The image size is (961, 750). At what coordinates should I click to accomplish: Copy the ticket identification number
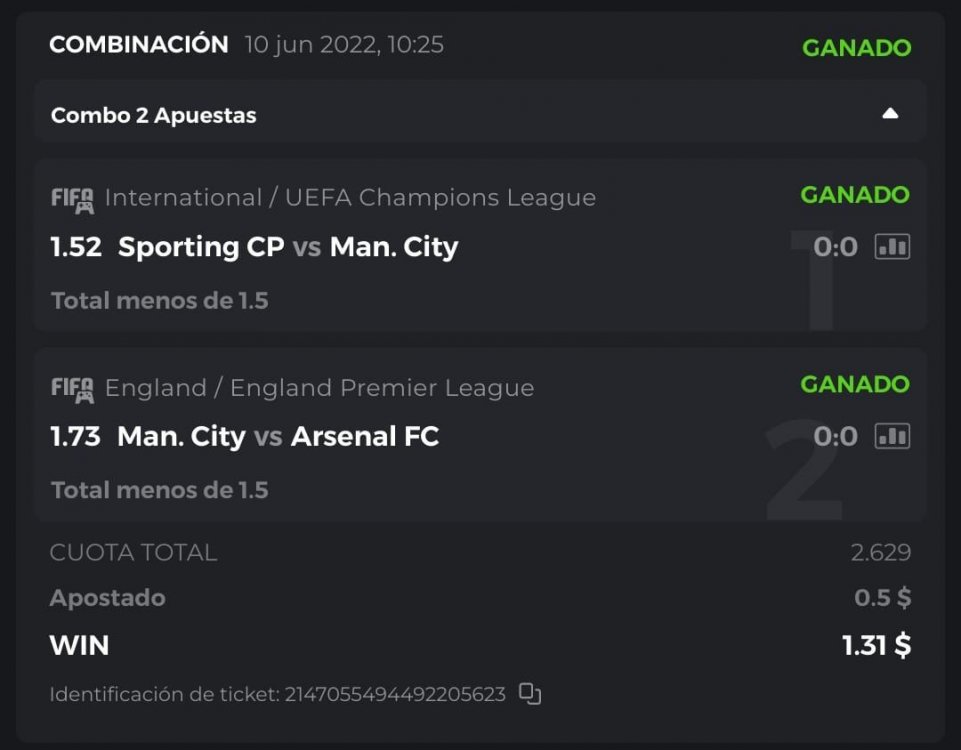coord(530,694)
